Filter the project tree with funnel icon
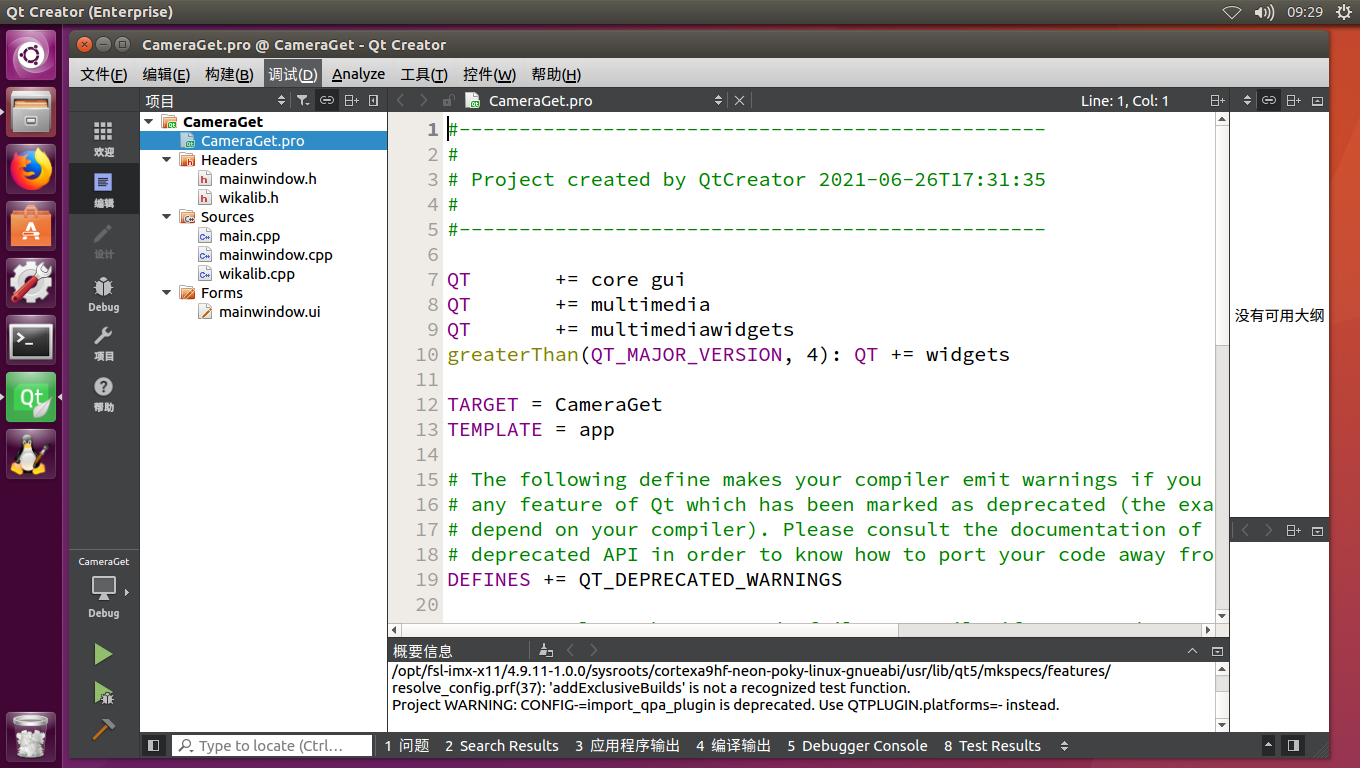This screenshot has height=768, width=1360. coord(303,100)
